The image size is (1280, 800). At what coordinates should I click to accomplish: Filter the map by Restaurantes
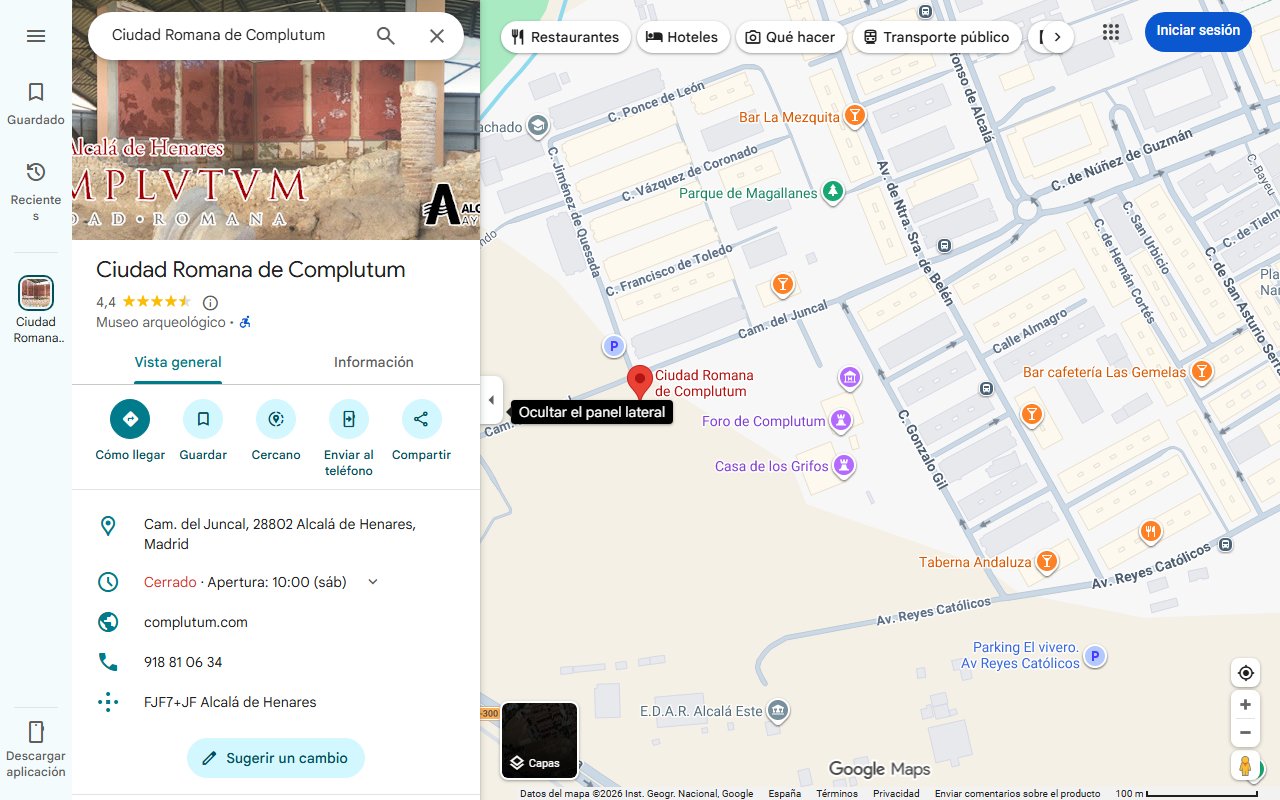pos(565,37)
